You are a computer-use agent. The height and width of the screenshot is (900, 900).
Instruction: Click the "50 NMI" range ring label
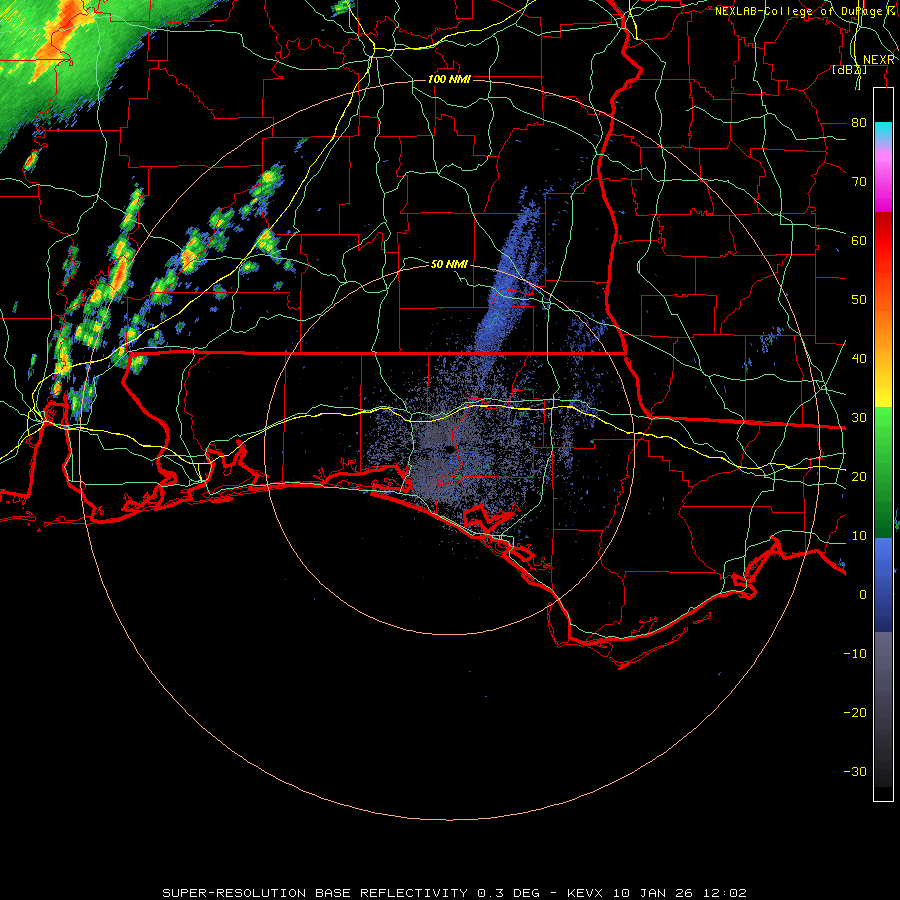(x=449, y=264)
